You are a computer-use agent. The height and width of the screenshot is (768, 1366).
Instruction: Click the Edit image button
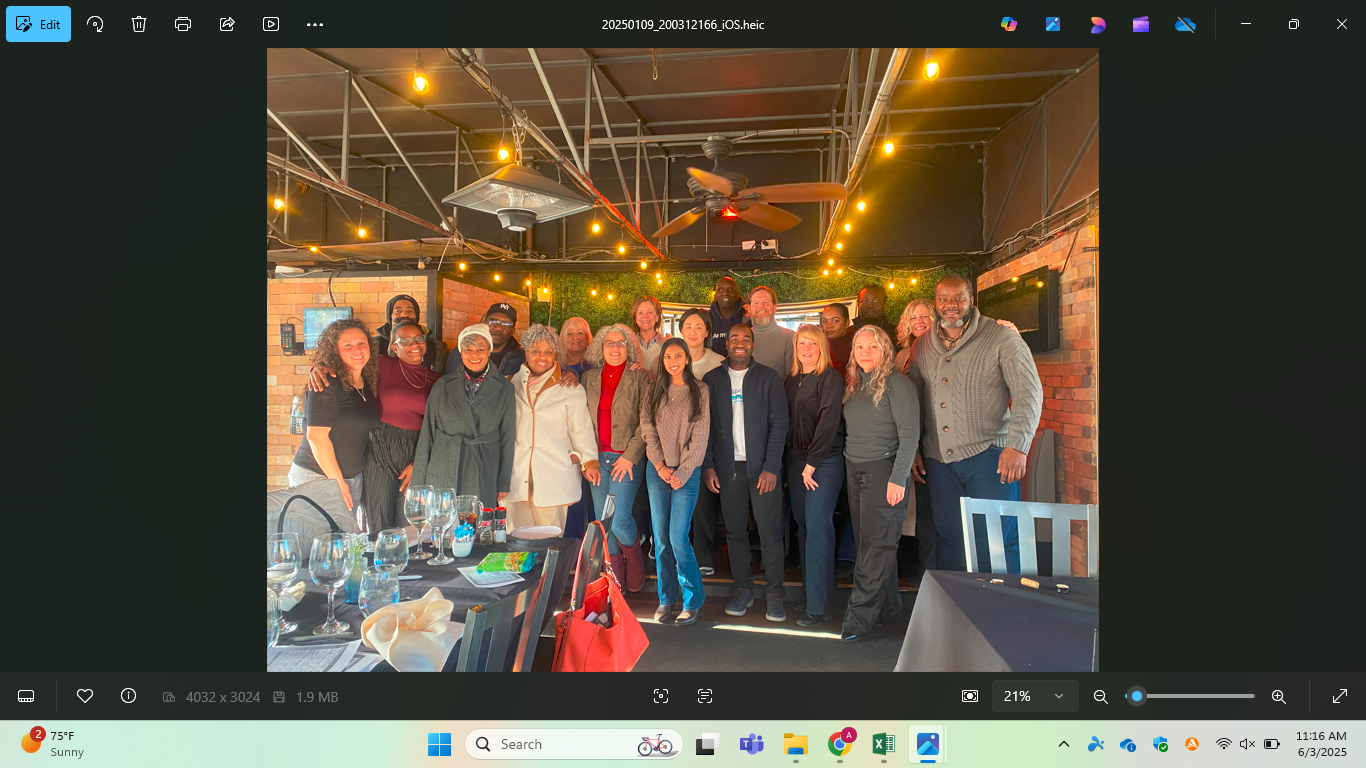click(39, 24)
